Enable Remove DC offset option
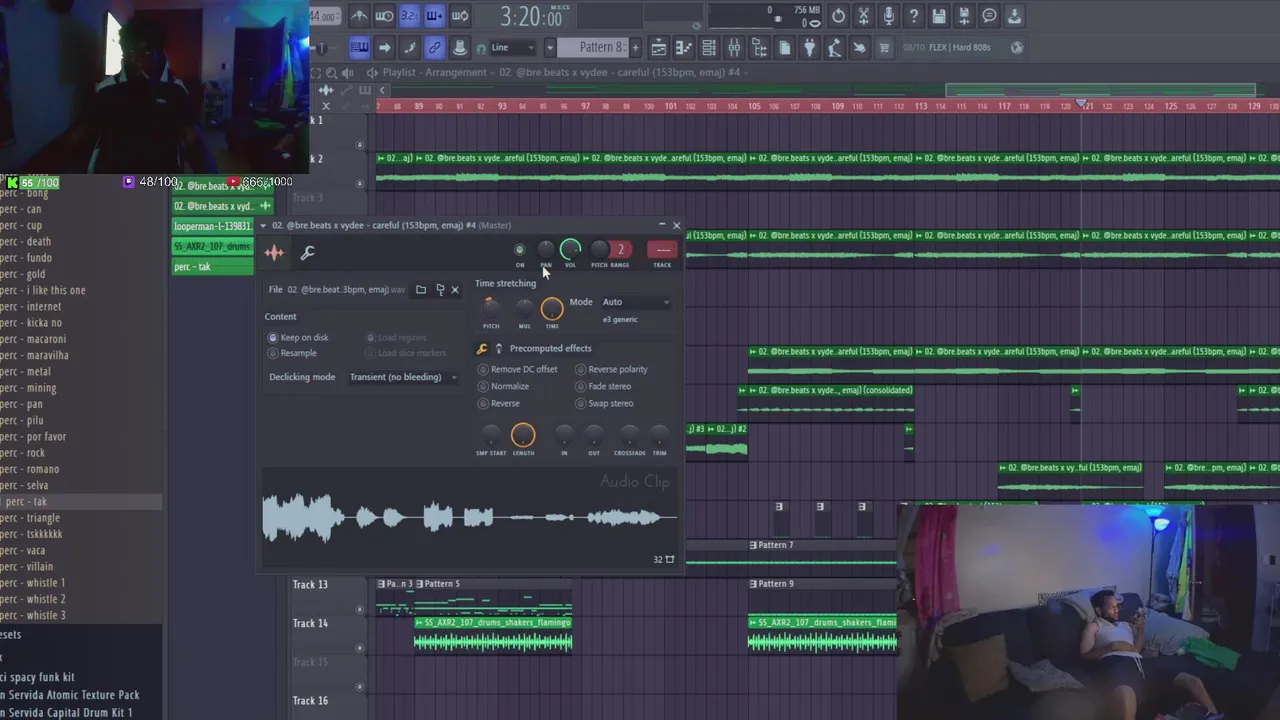The height and width of the screenshot is (720, 1280). pyautogui.click(x=517, y=369)
